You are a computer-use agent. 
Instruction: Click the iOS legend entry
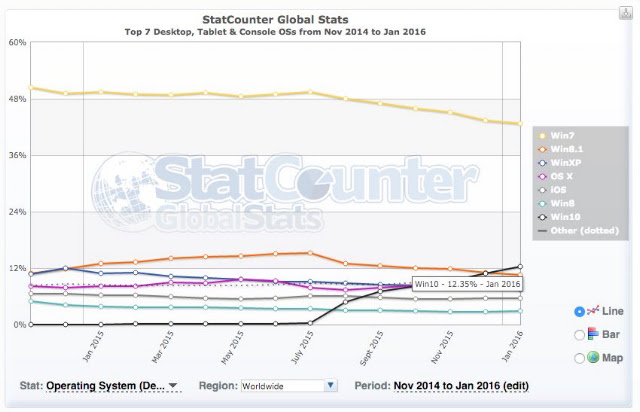[x=552, y=190]
